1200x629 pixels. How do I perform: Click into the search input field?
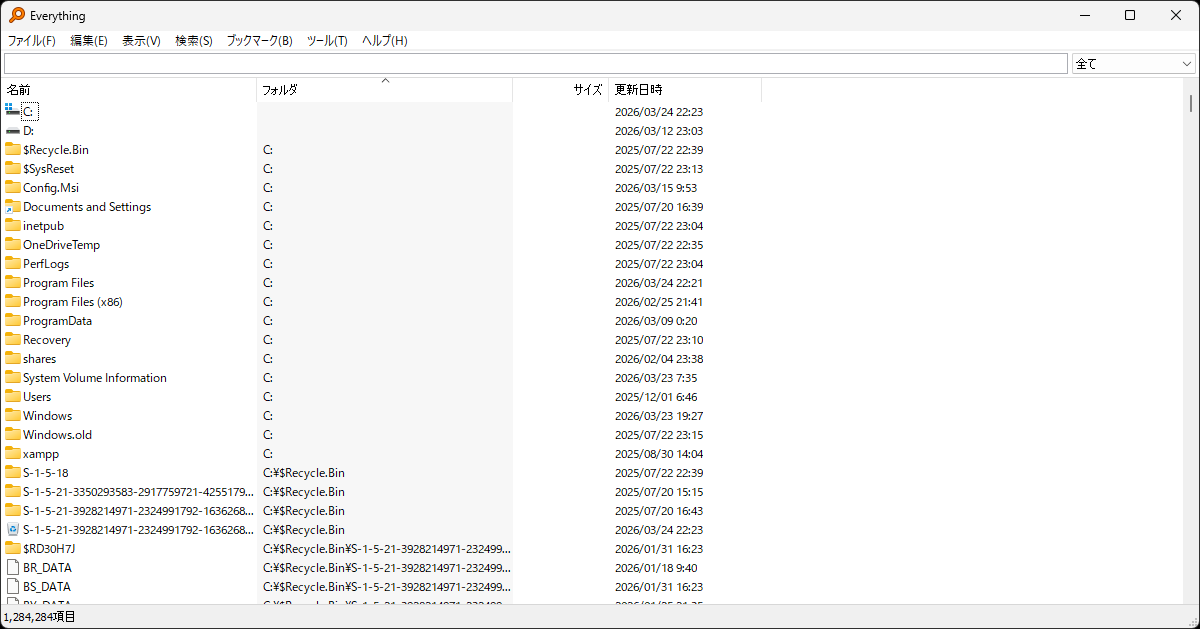tap(535, 64)
